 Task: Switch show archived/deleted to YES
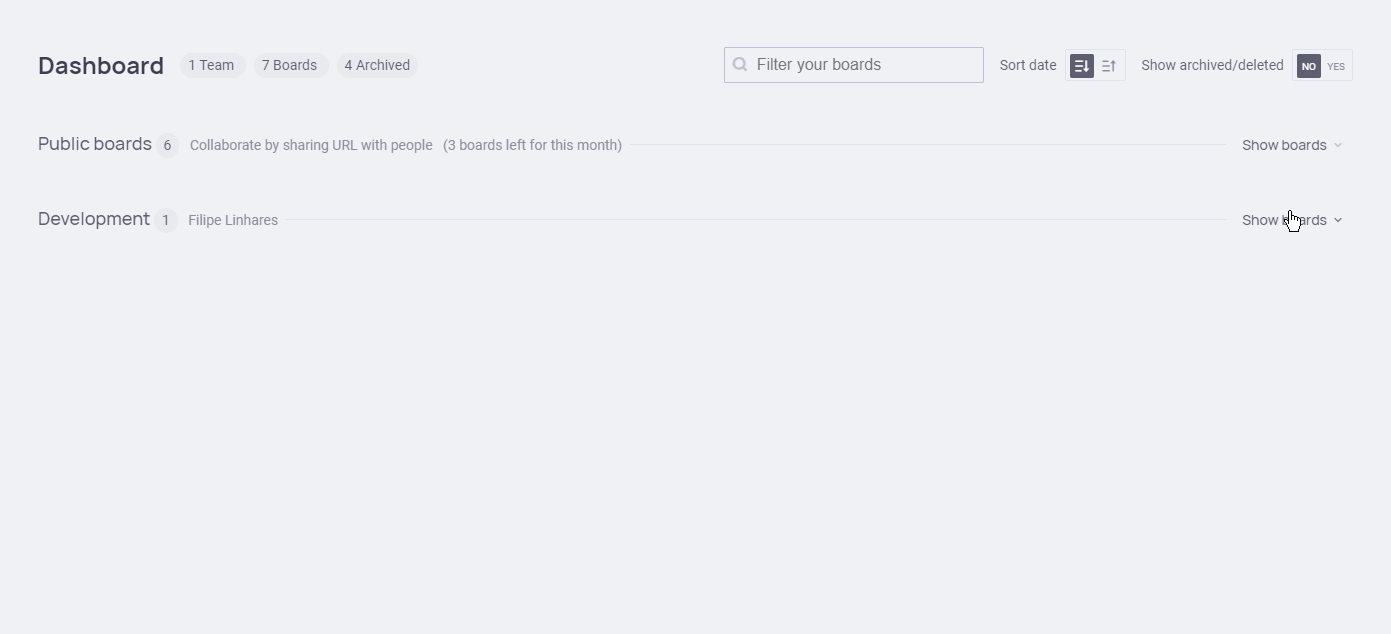pos(1336,66)
